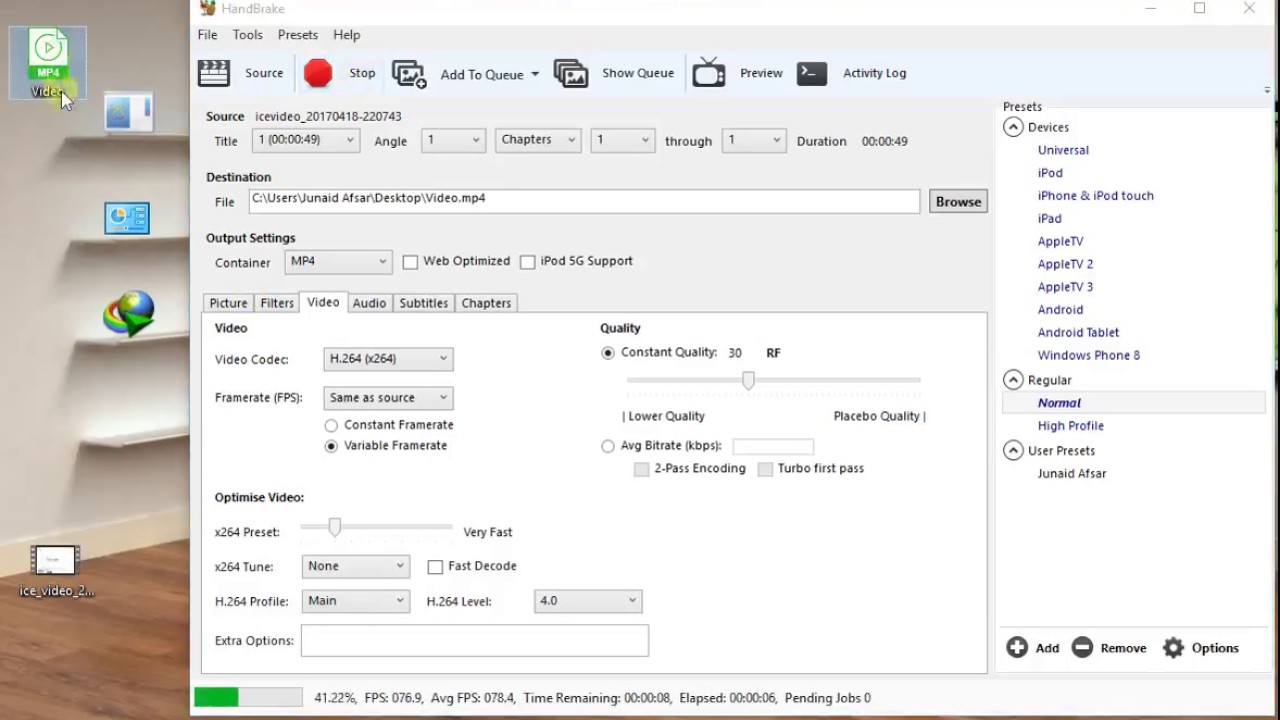Image resolution: width=1280 pixels, height=720 pixels.
Task: Select Constant Quality radio button
Action: point(608,353)
